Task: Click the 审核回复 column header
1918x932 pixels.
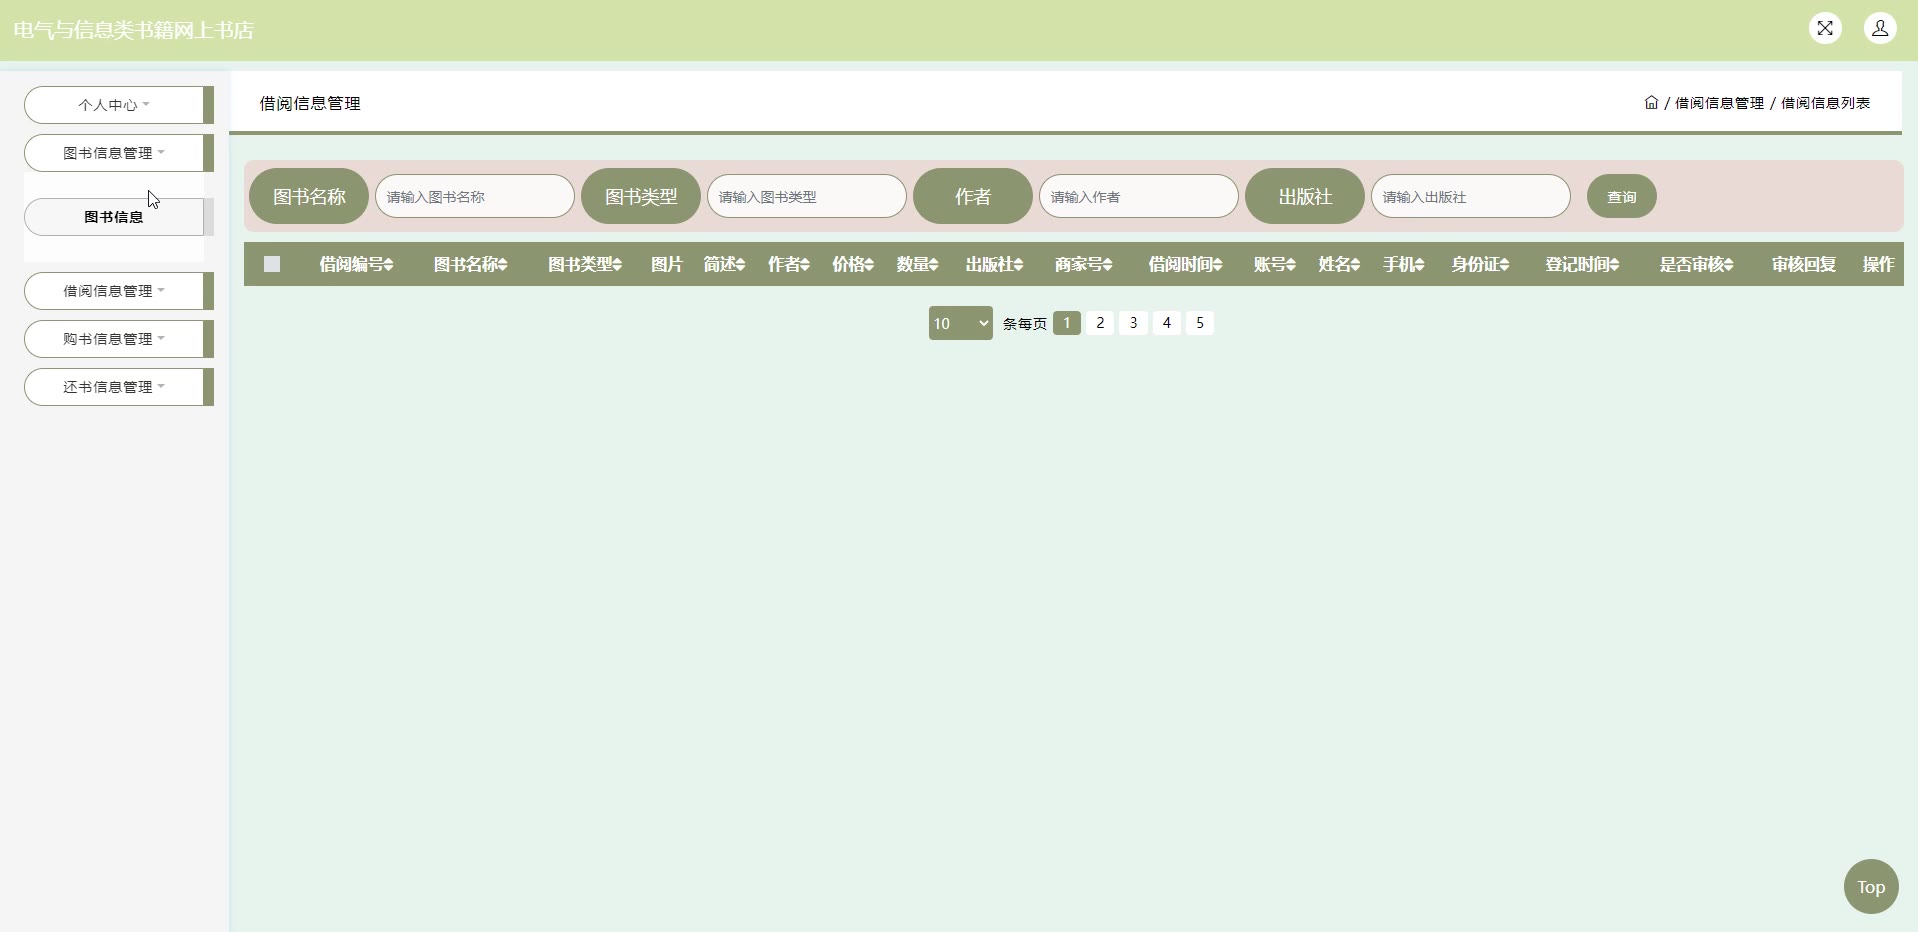Action: [1803, 265]
